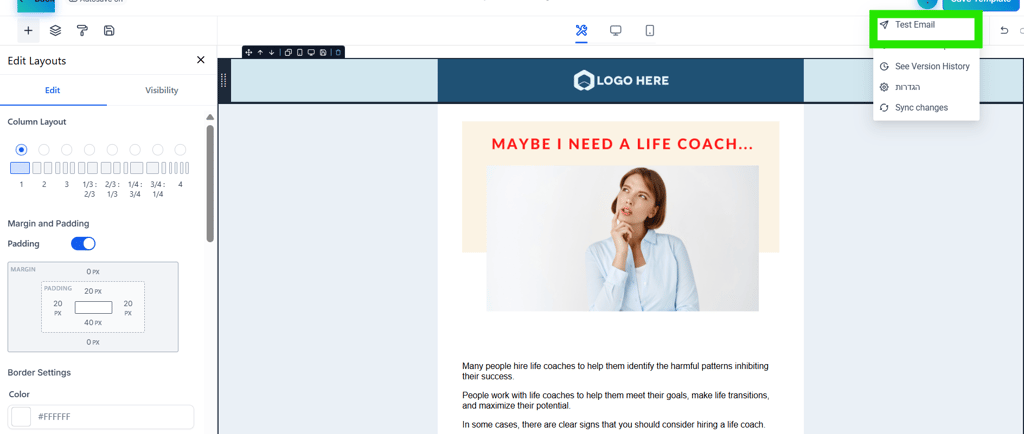This screenshot has height=434, width=1024.
Task: Move section down with arrow icon
Action: [x=271, y=52]
